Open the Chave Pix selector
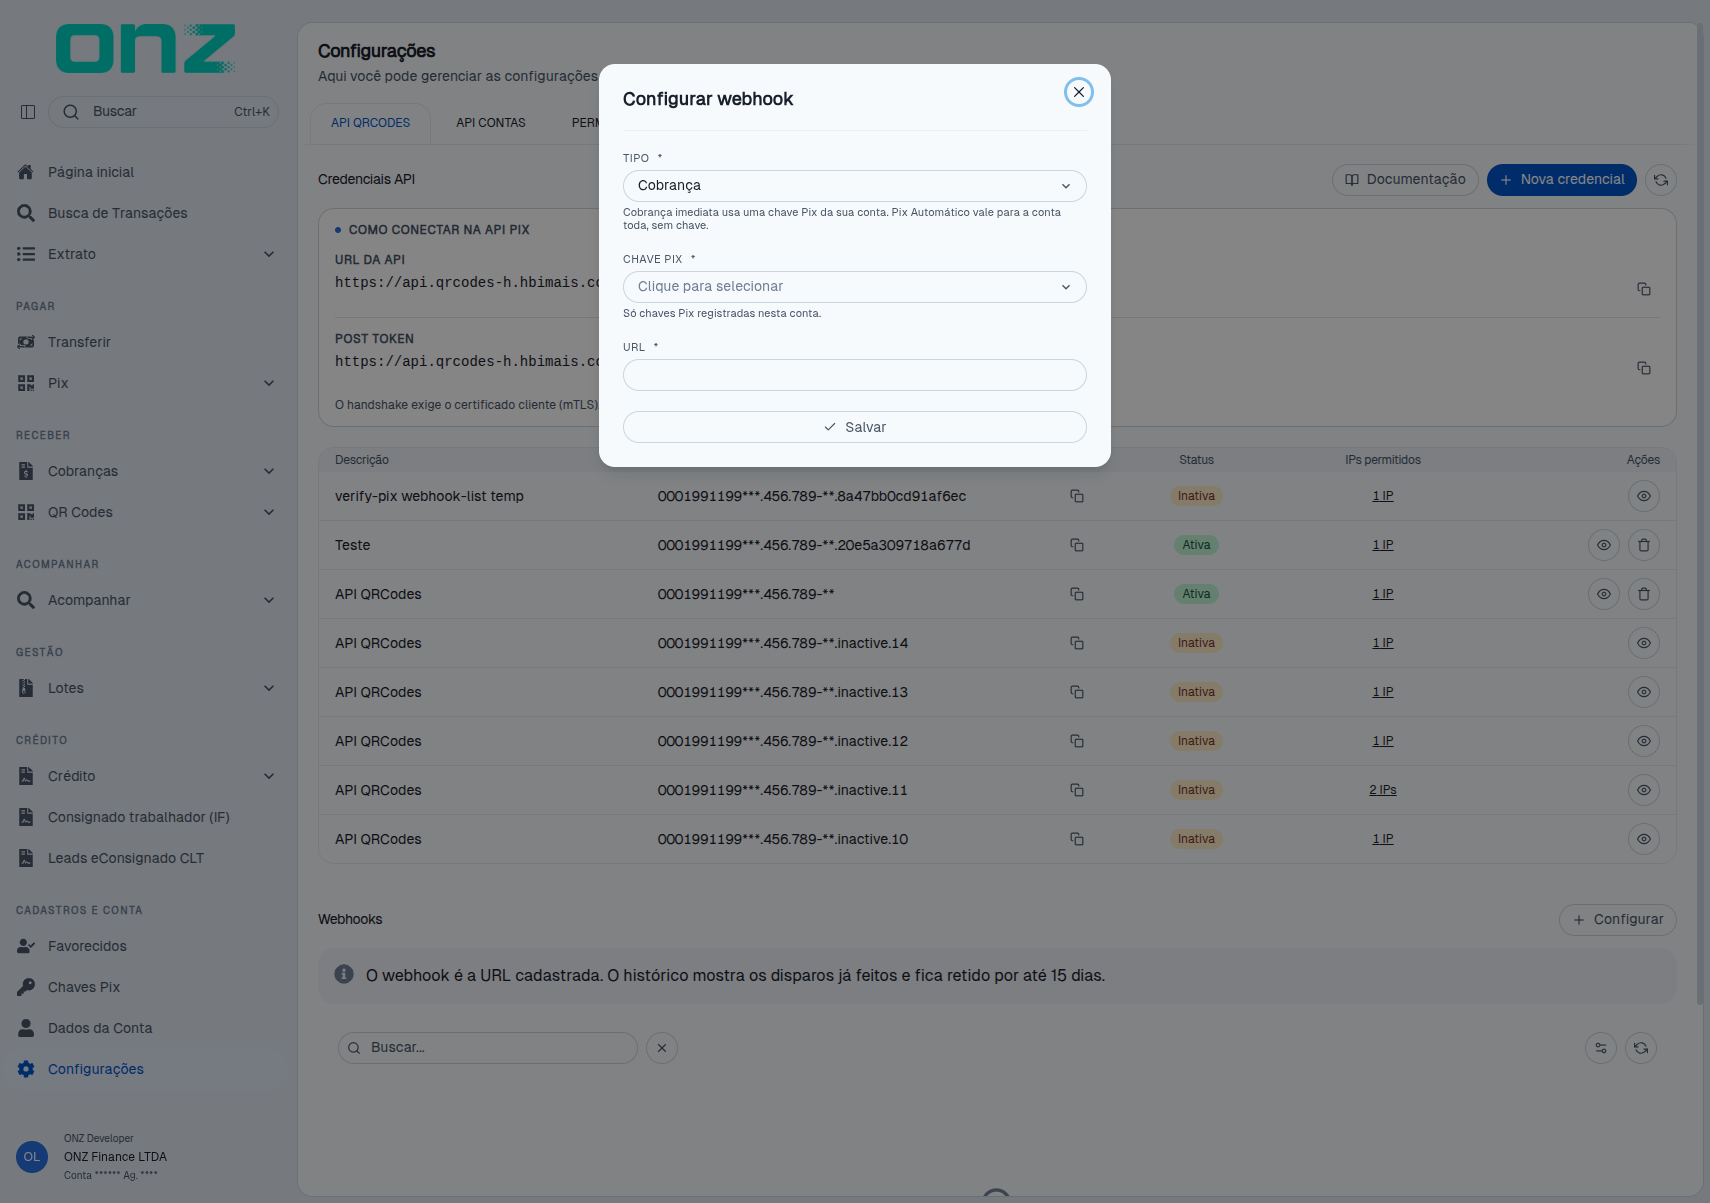Viewport: 1710px width, 1203px height. [x=854, y=287]
